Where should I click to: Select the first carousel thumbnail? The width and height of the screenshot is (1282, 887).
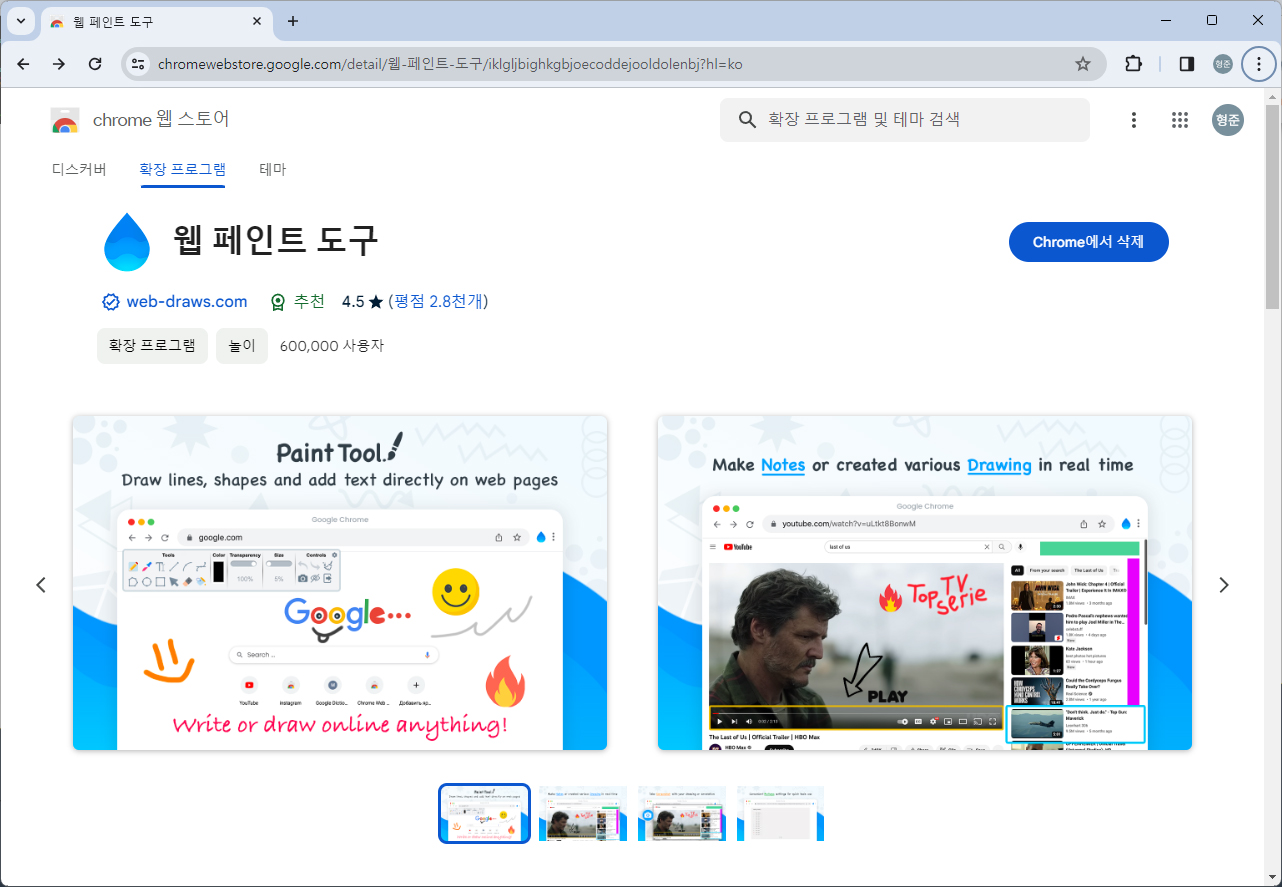484,813
